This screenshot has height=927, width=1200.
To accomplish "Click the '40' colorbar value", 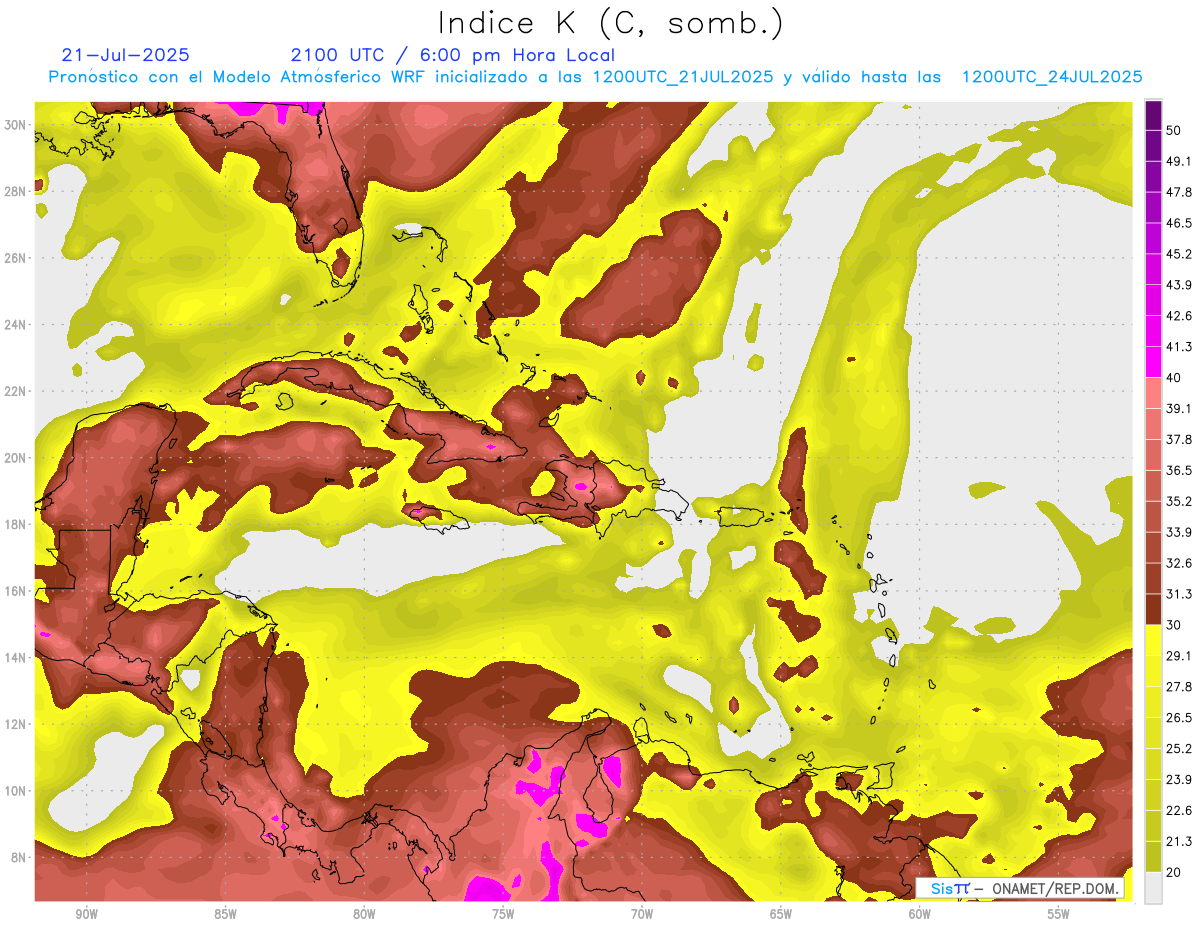I will pos(1174,378).
